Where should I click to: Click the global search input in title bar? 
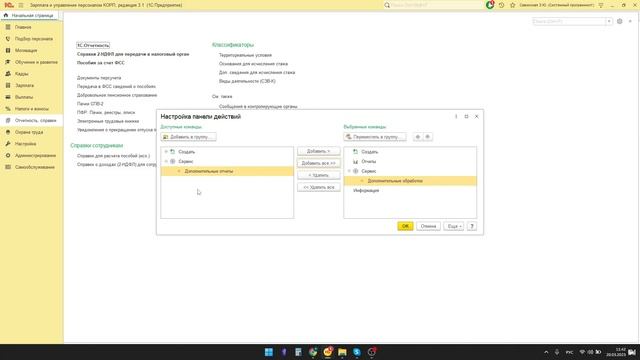tap(435, 5)
